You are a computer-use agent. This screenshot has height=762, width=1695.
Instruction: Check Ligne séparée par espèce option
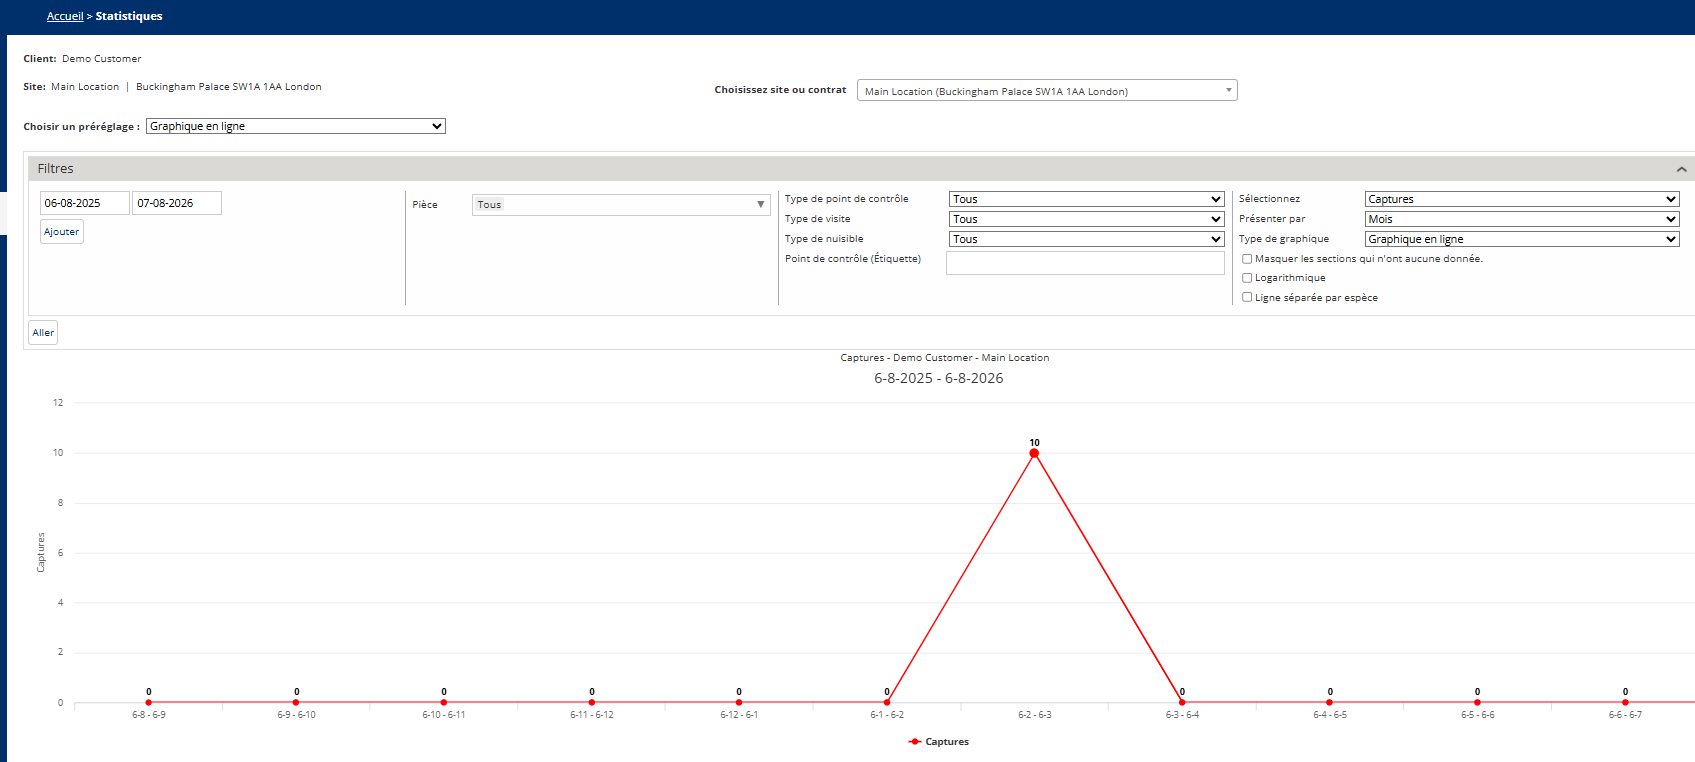[x=1247, y=297]
